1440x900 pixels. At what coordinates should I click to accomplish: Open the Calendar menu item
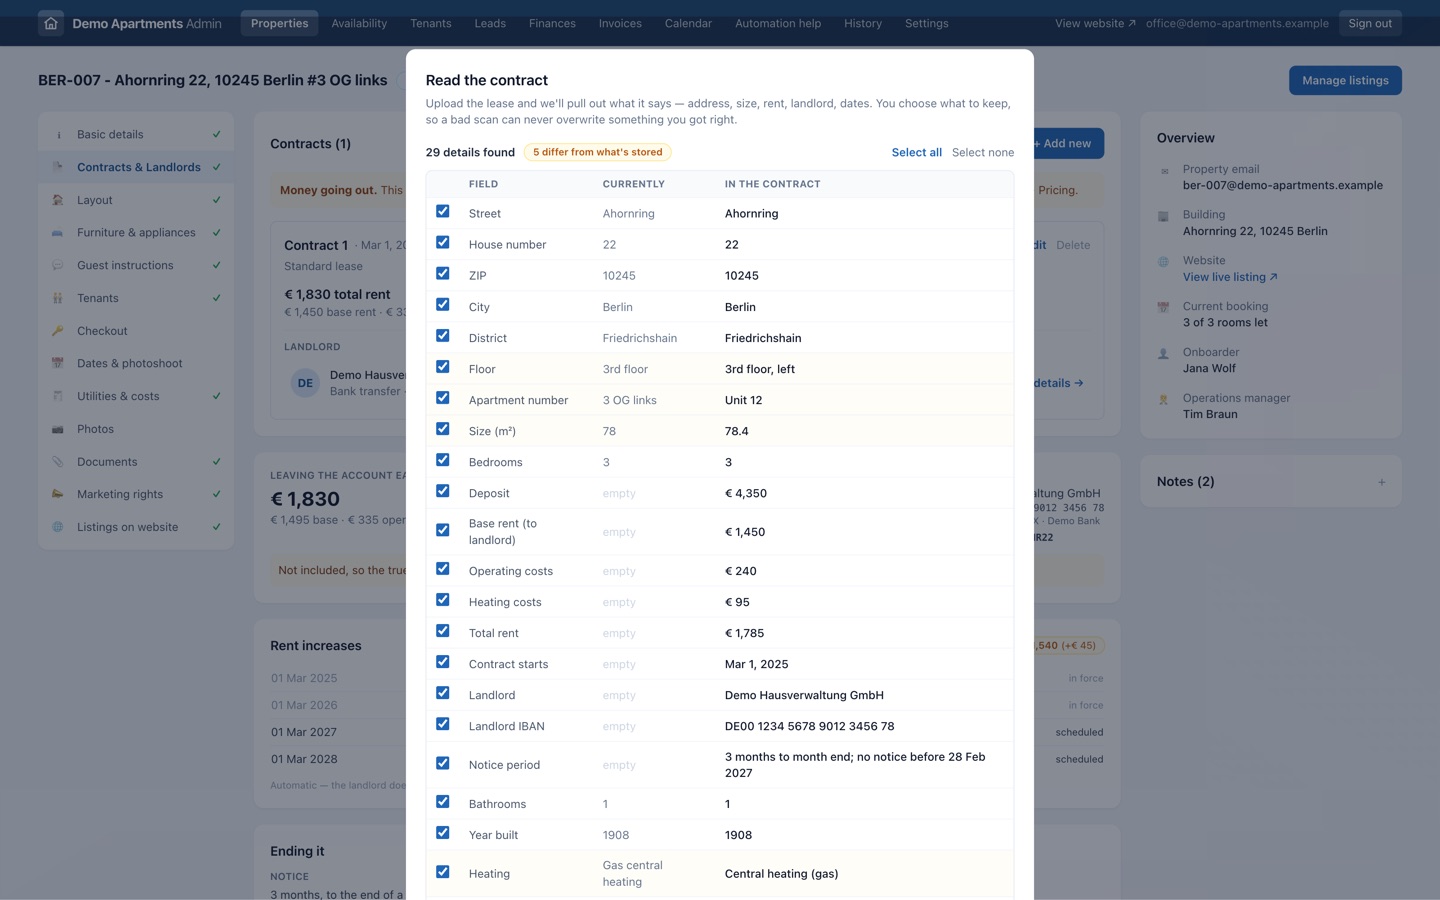688,23
